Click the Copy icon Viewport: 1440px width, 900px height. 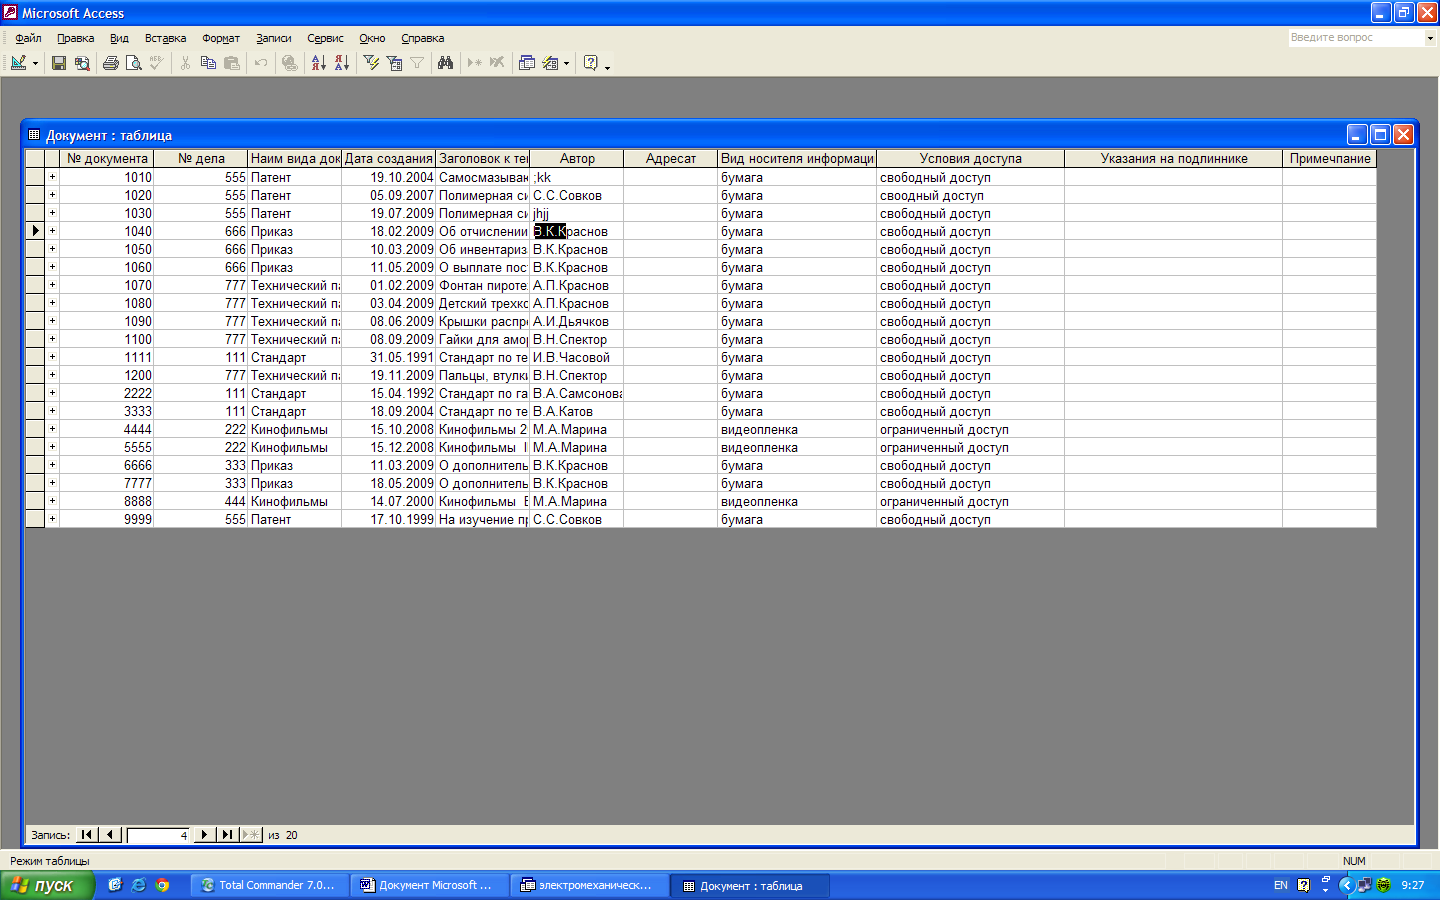coord(208,63)
